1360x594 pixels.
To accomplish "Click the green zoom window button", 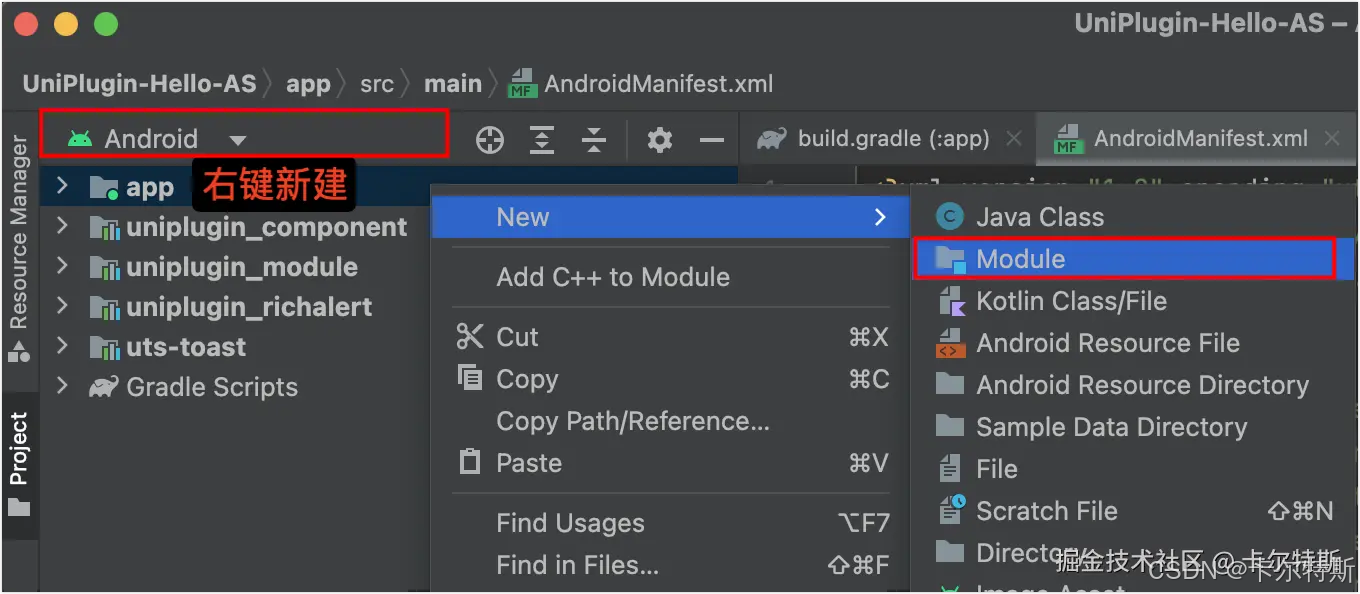I will coord(105,25).
